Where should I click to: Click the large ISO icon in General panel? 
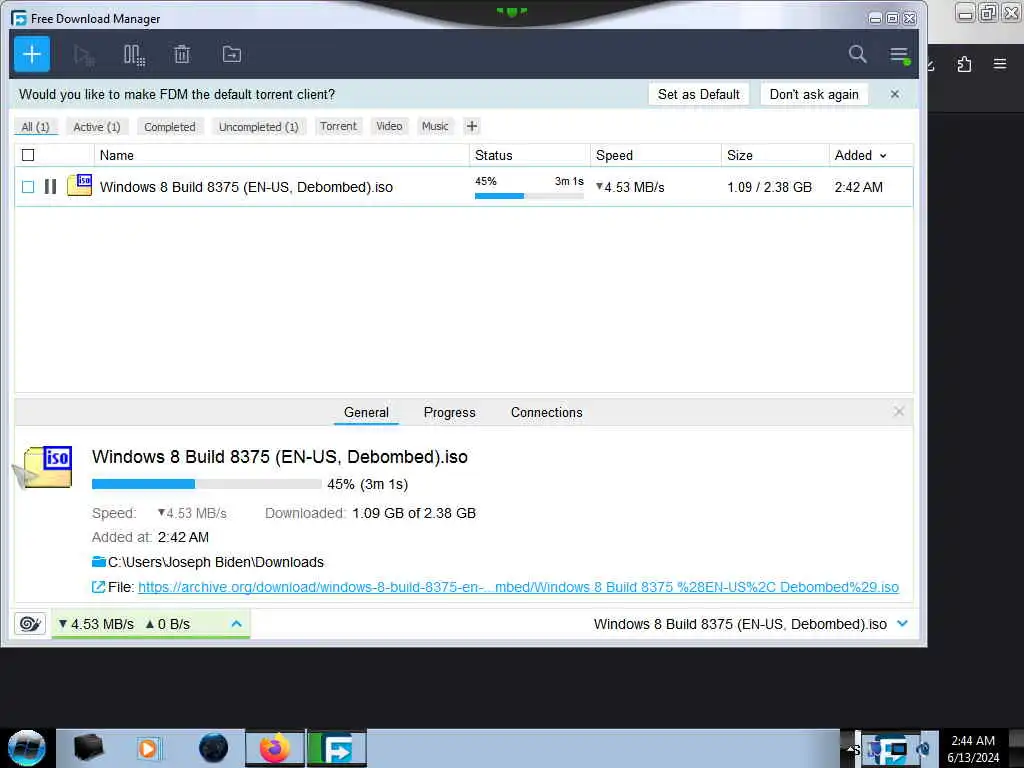click(x=48, y=466)
